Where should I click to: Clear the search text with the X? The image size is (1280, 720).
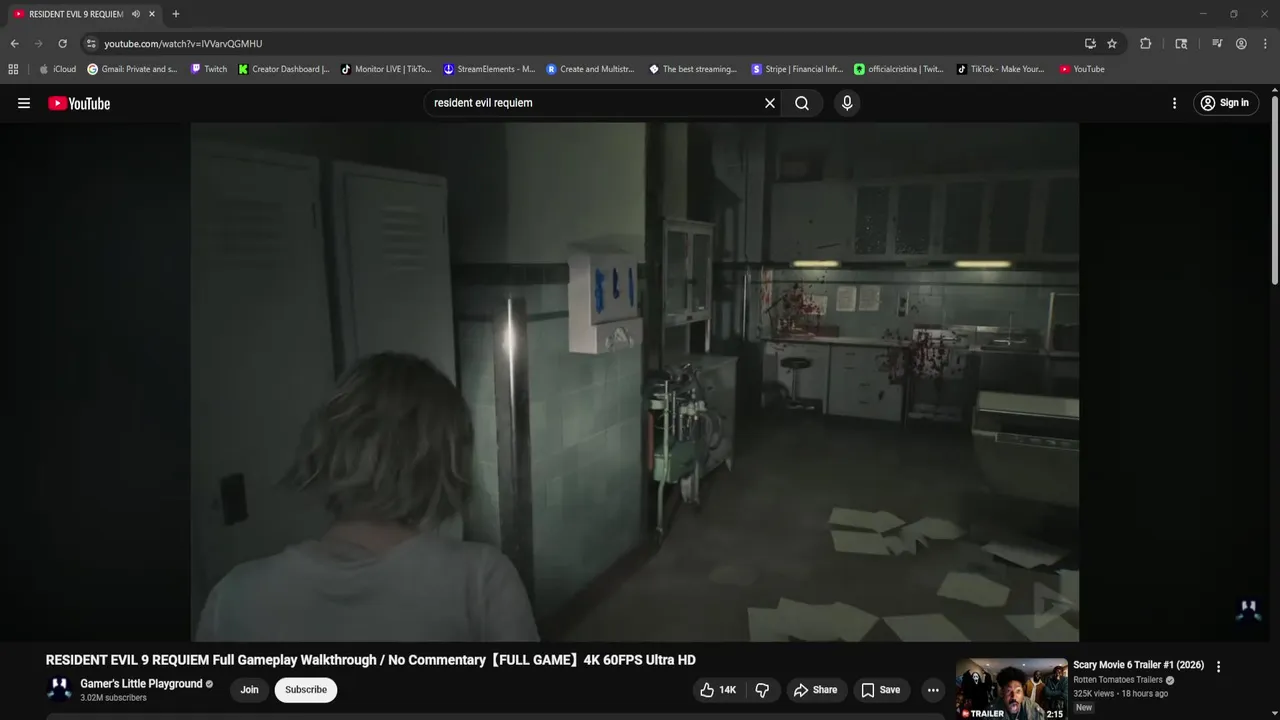click(x=770, y=103)
